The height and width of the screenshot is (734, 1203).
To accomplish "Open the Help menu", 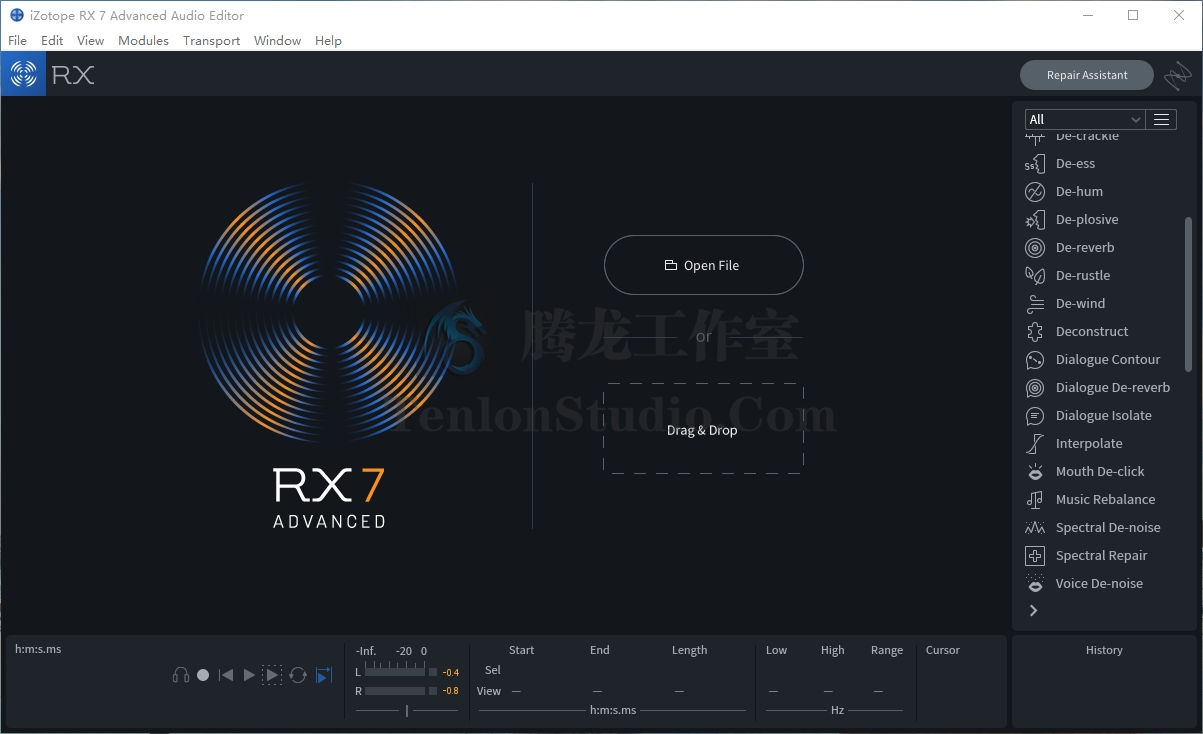I will 328,41.
